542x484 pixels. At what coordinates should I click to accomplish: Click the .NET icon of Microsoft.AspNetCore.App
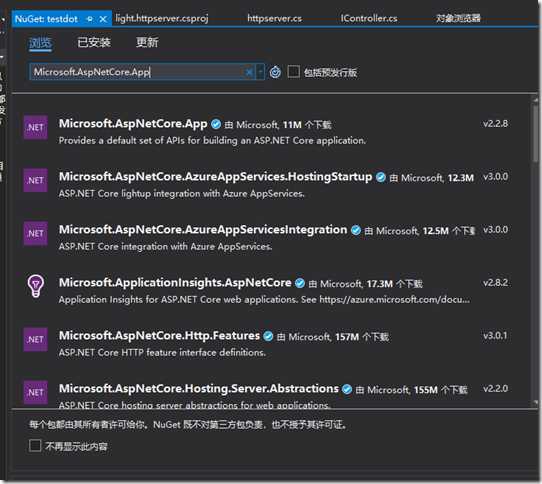36,127
